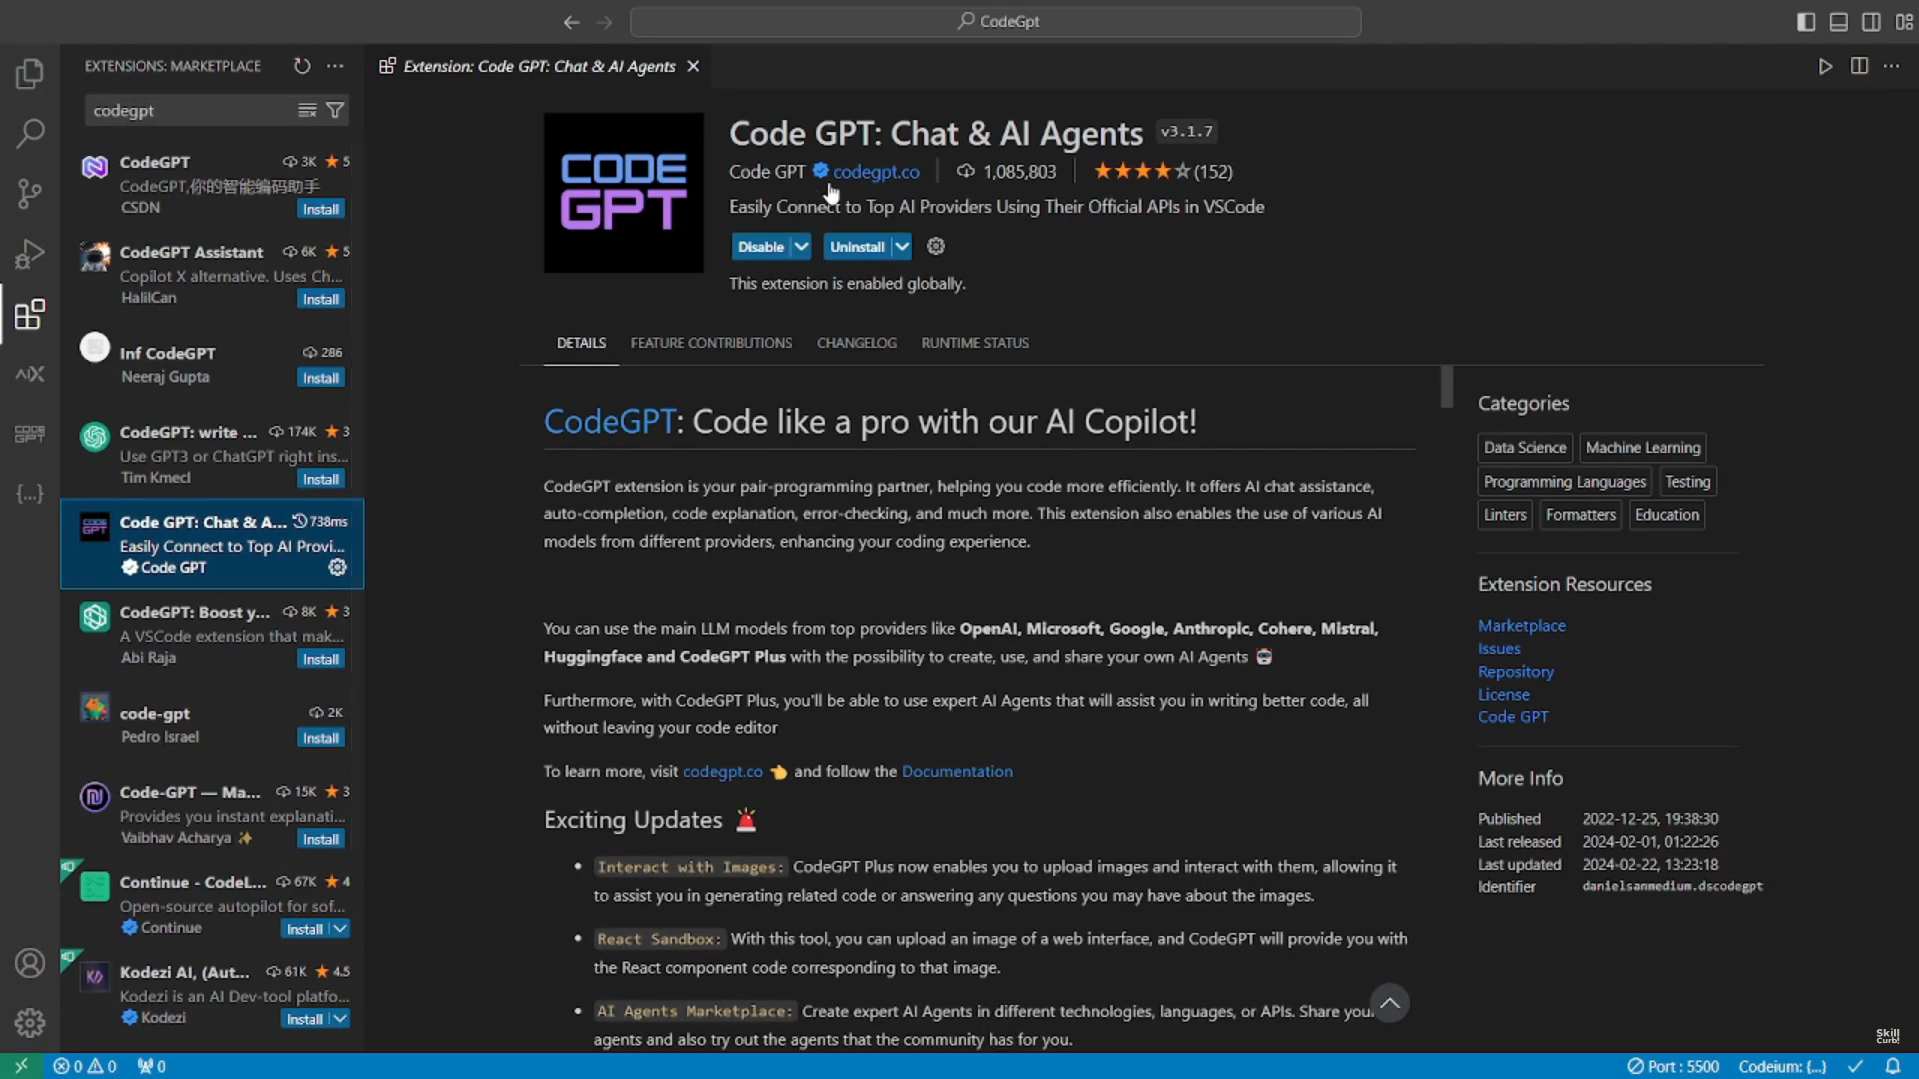The image size is (1919, 1079).
Task: Show errors and warnings in status bar
Action: pyautogui.click(x=85, y=1066)
